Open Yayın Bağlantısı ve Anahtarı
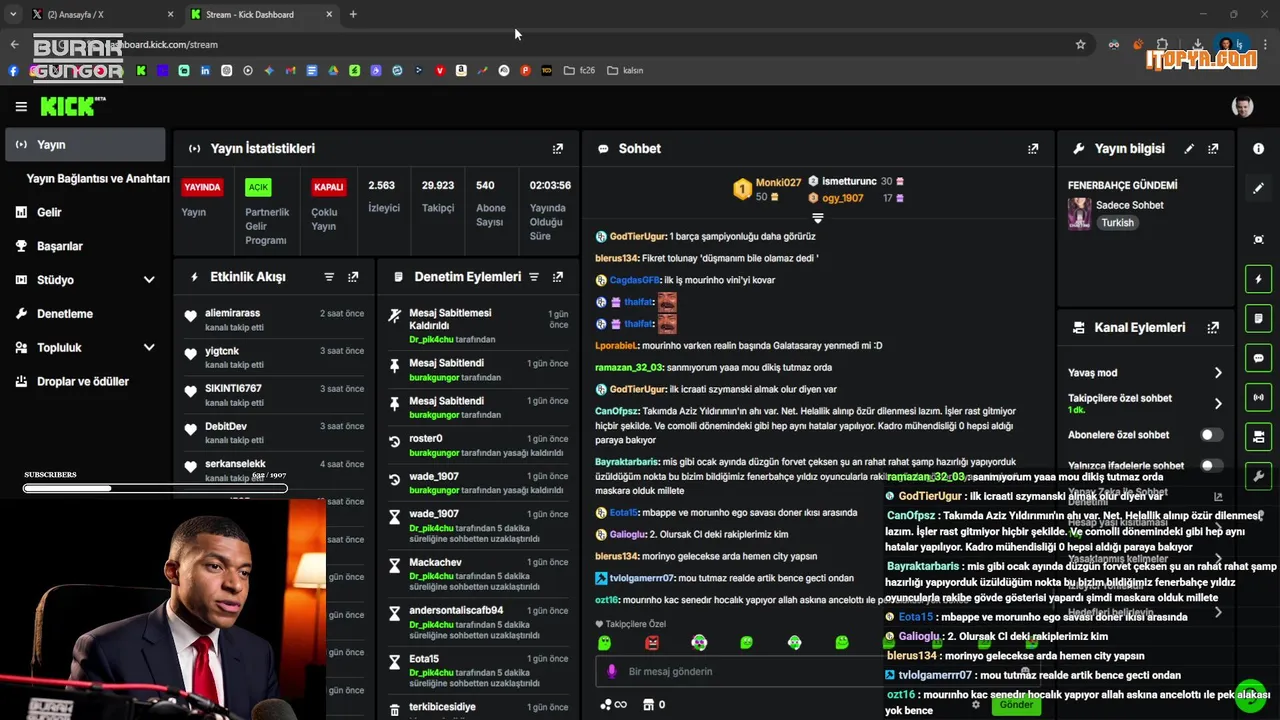This screenshot has height=720, width=1280. [x=98, y=179]
